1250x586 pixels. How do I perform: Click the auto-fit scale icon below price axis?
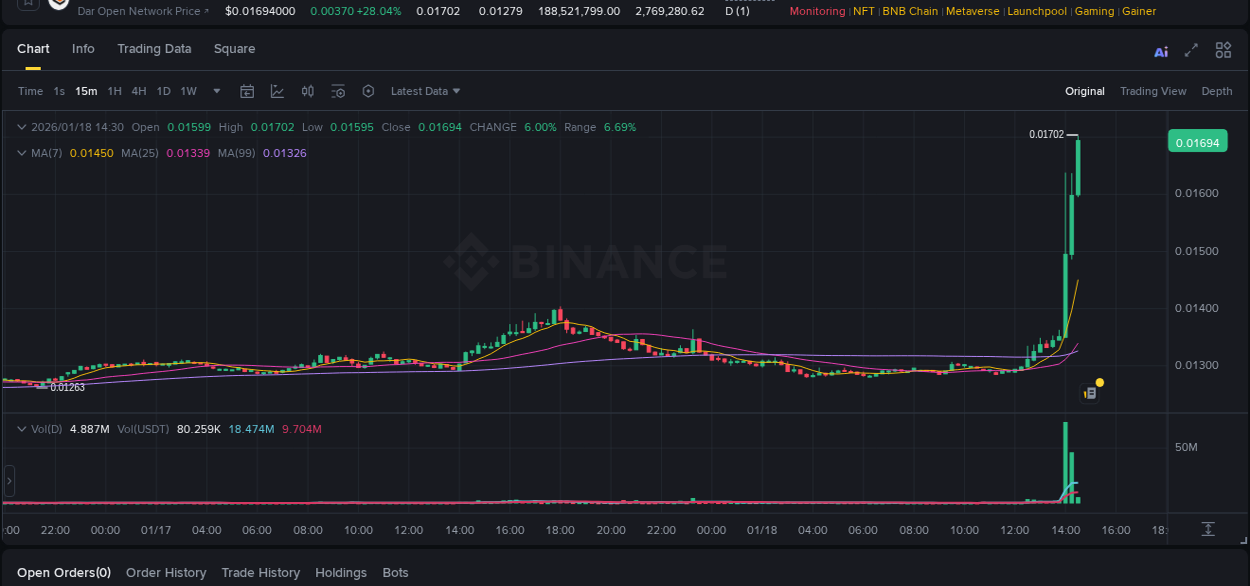point(1208,529)
